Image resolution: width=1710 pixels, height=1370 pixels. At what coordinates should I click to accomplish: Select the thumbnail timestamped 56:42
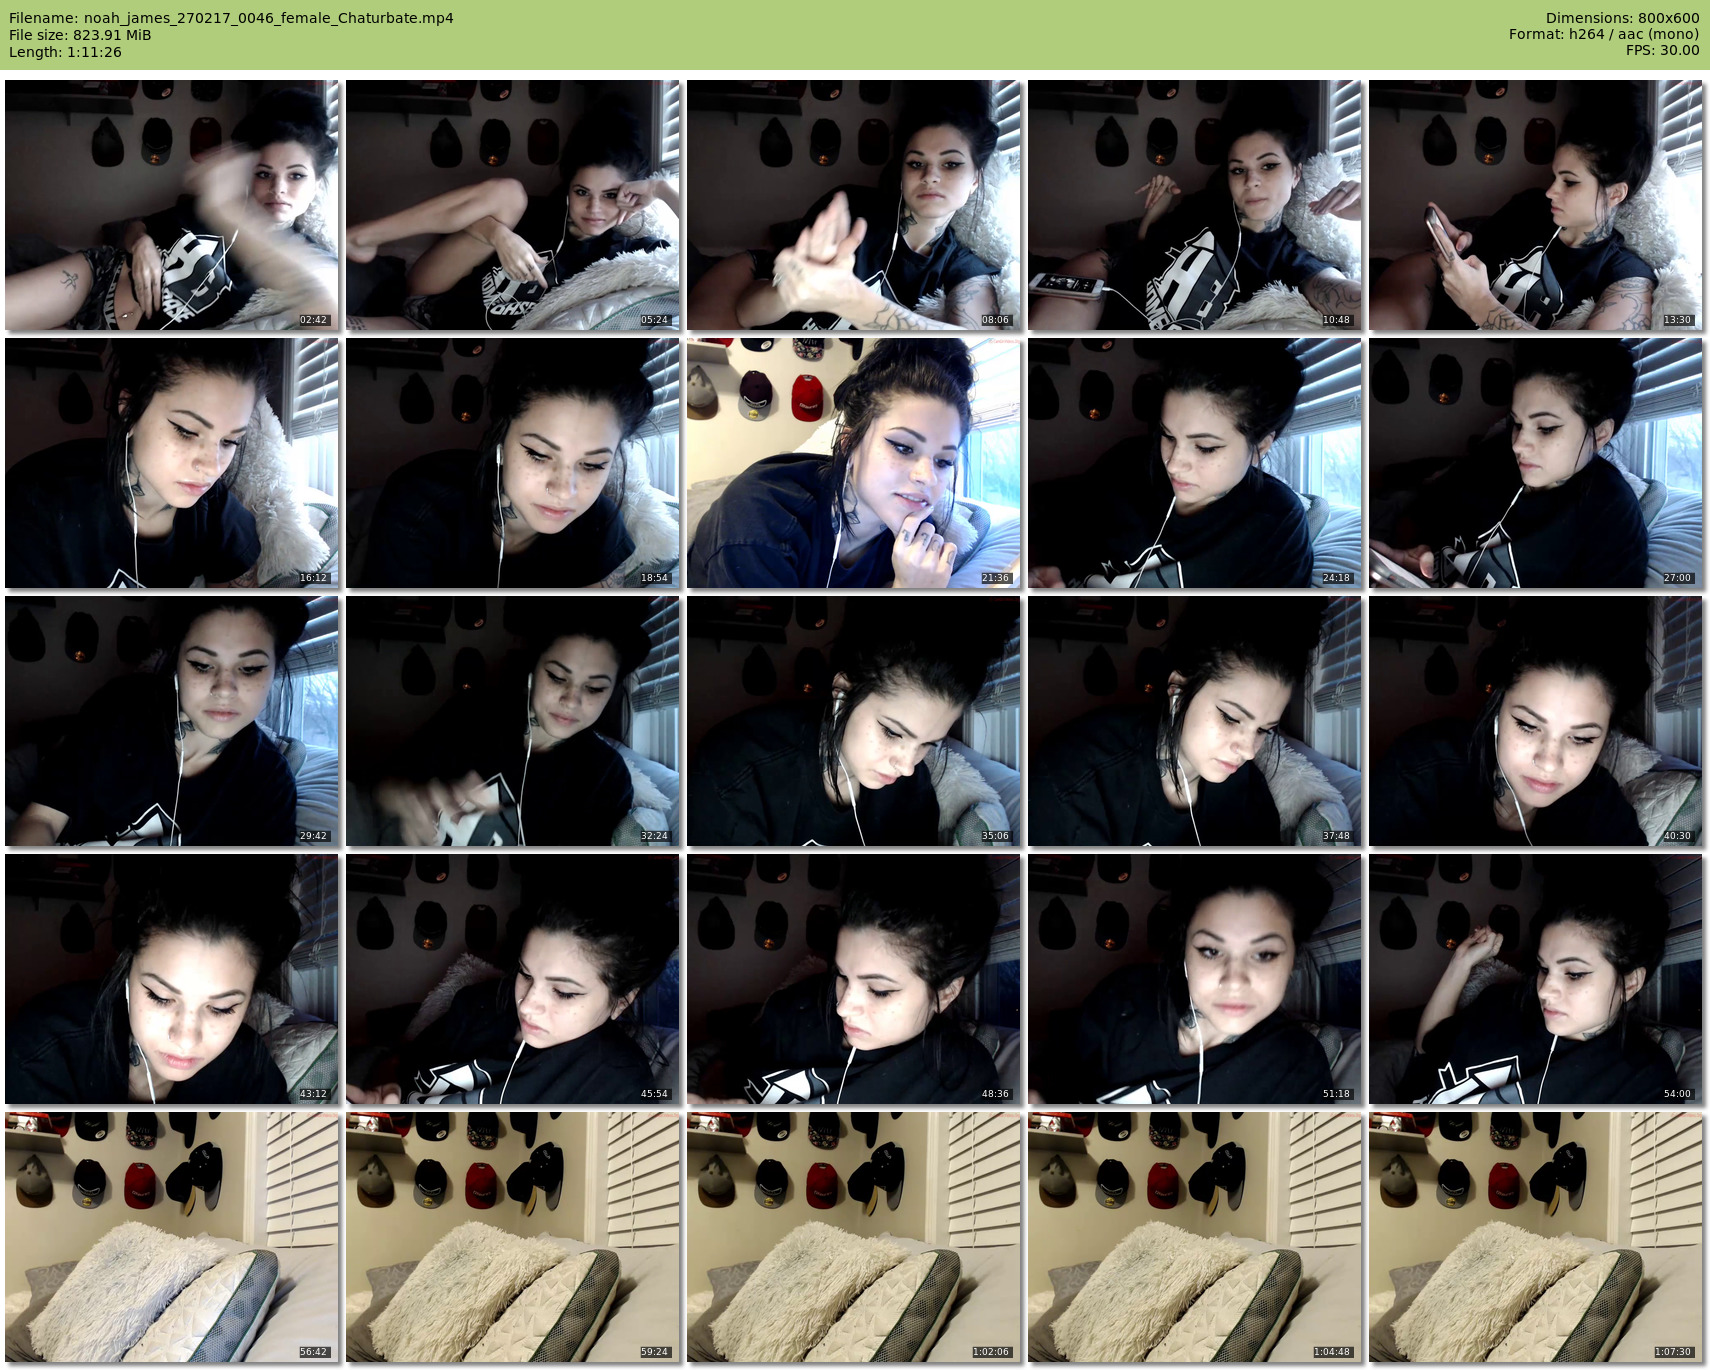point(172,1237)
